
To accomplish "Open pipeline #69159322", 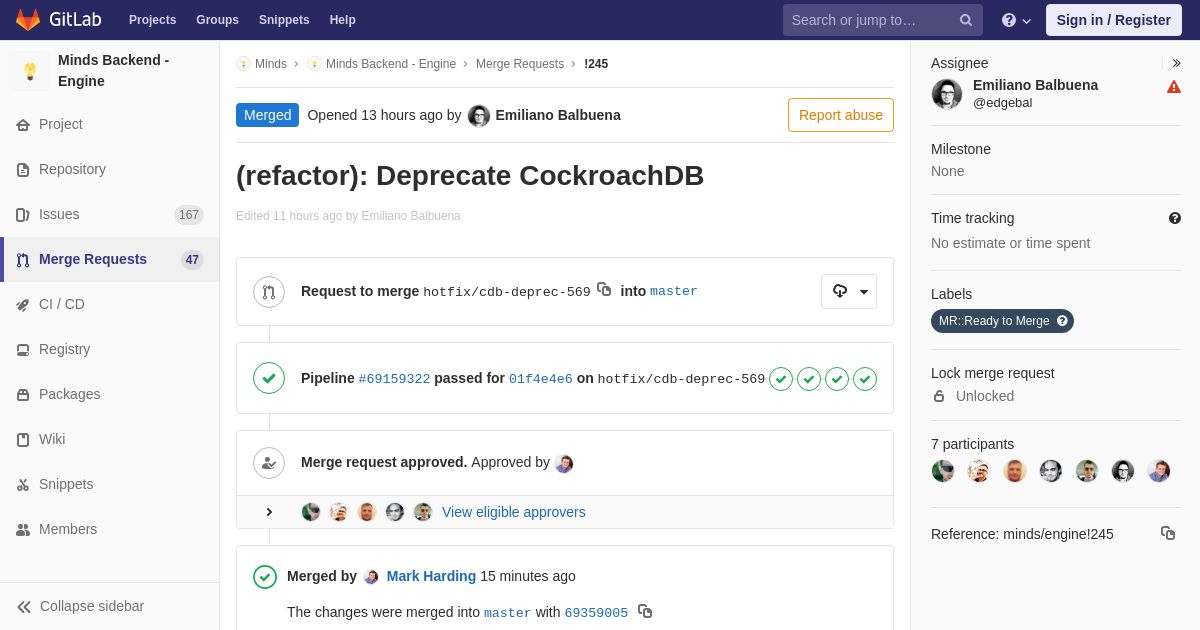I will tap(394, 379).
